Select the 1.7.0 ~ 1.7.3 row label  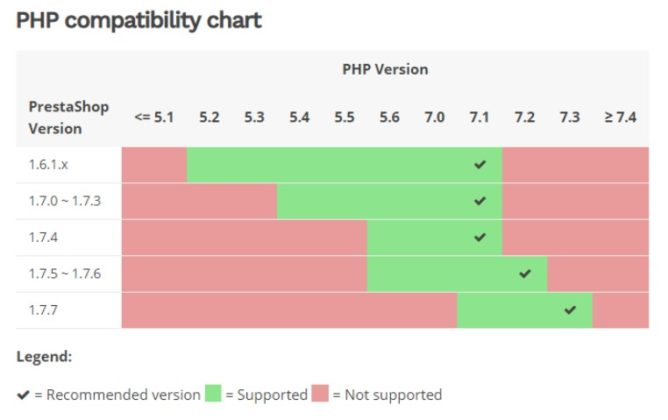point(65,201)
